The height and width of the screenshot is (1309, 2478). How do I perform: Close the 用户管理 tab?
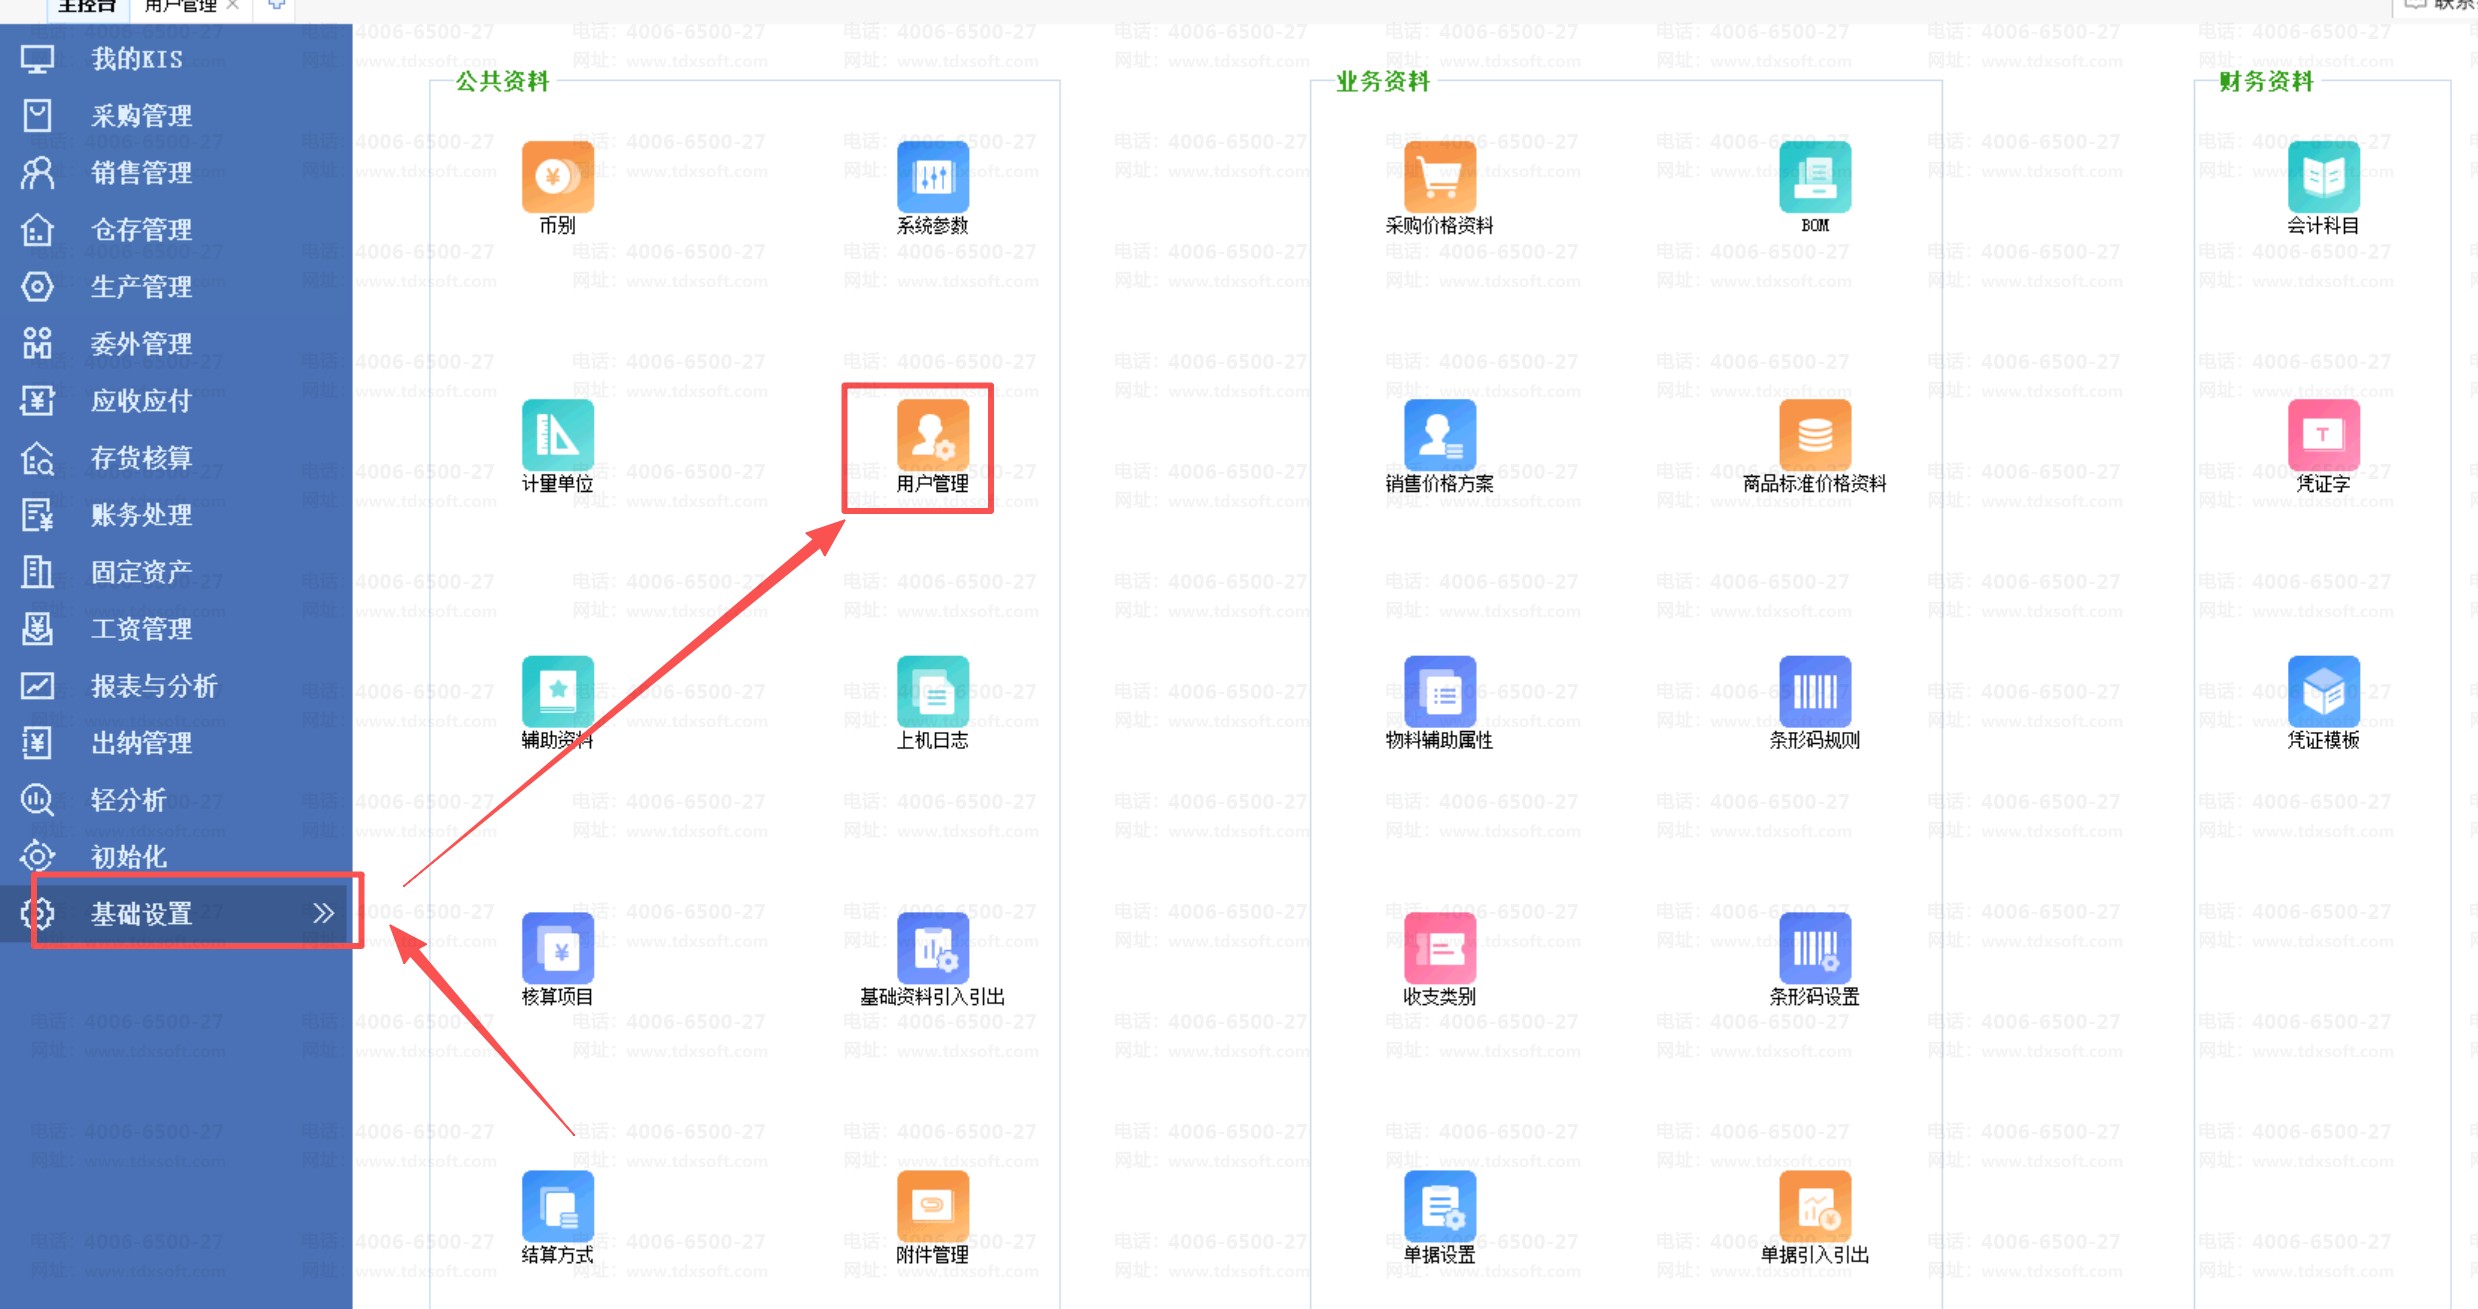[232, 5]
